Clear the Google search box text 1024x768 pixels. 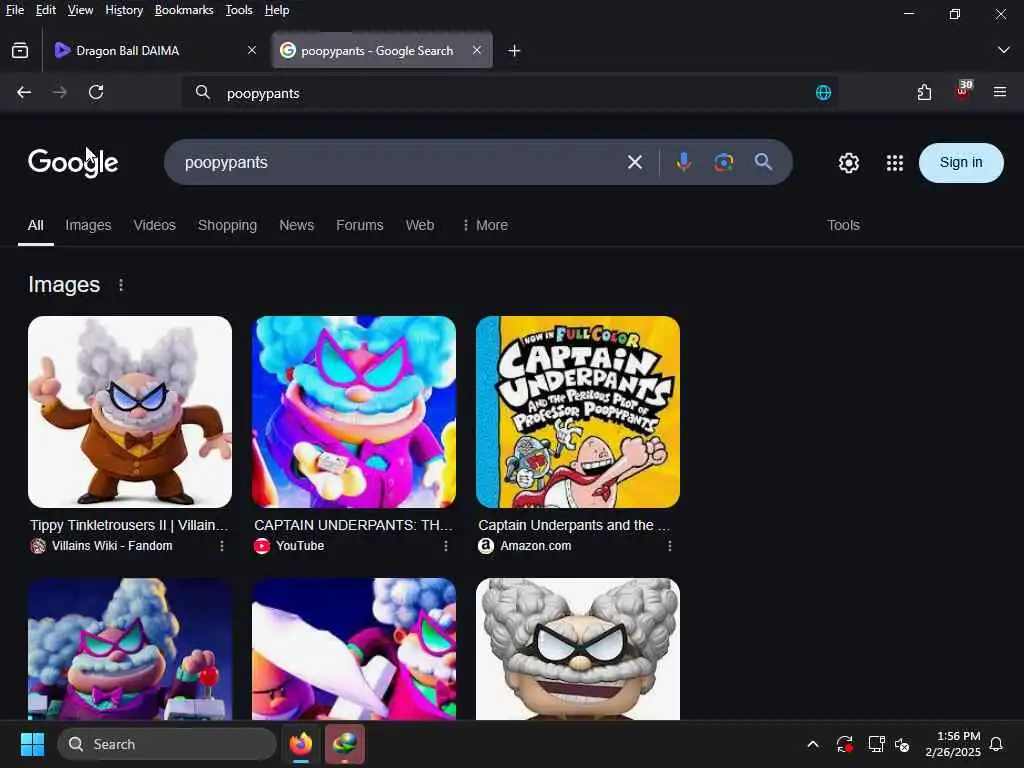[x=635, y=162]
